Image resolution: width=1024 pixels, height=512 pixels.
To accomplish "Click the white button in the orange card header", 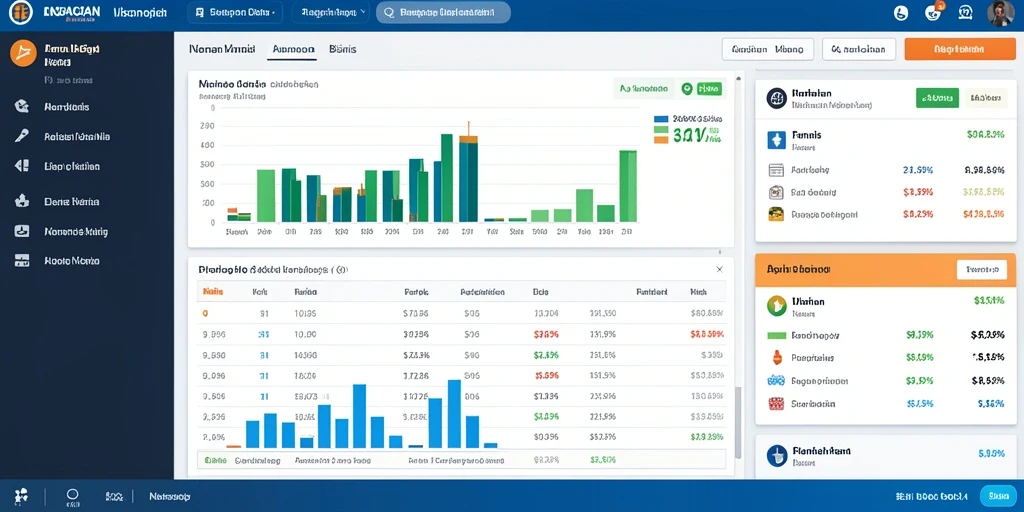I will tap(982, 269).
